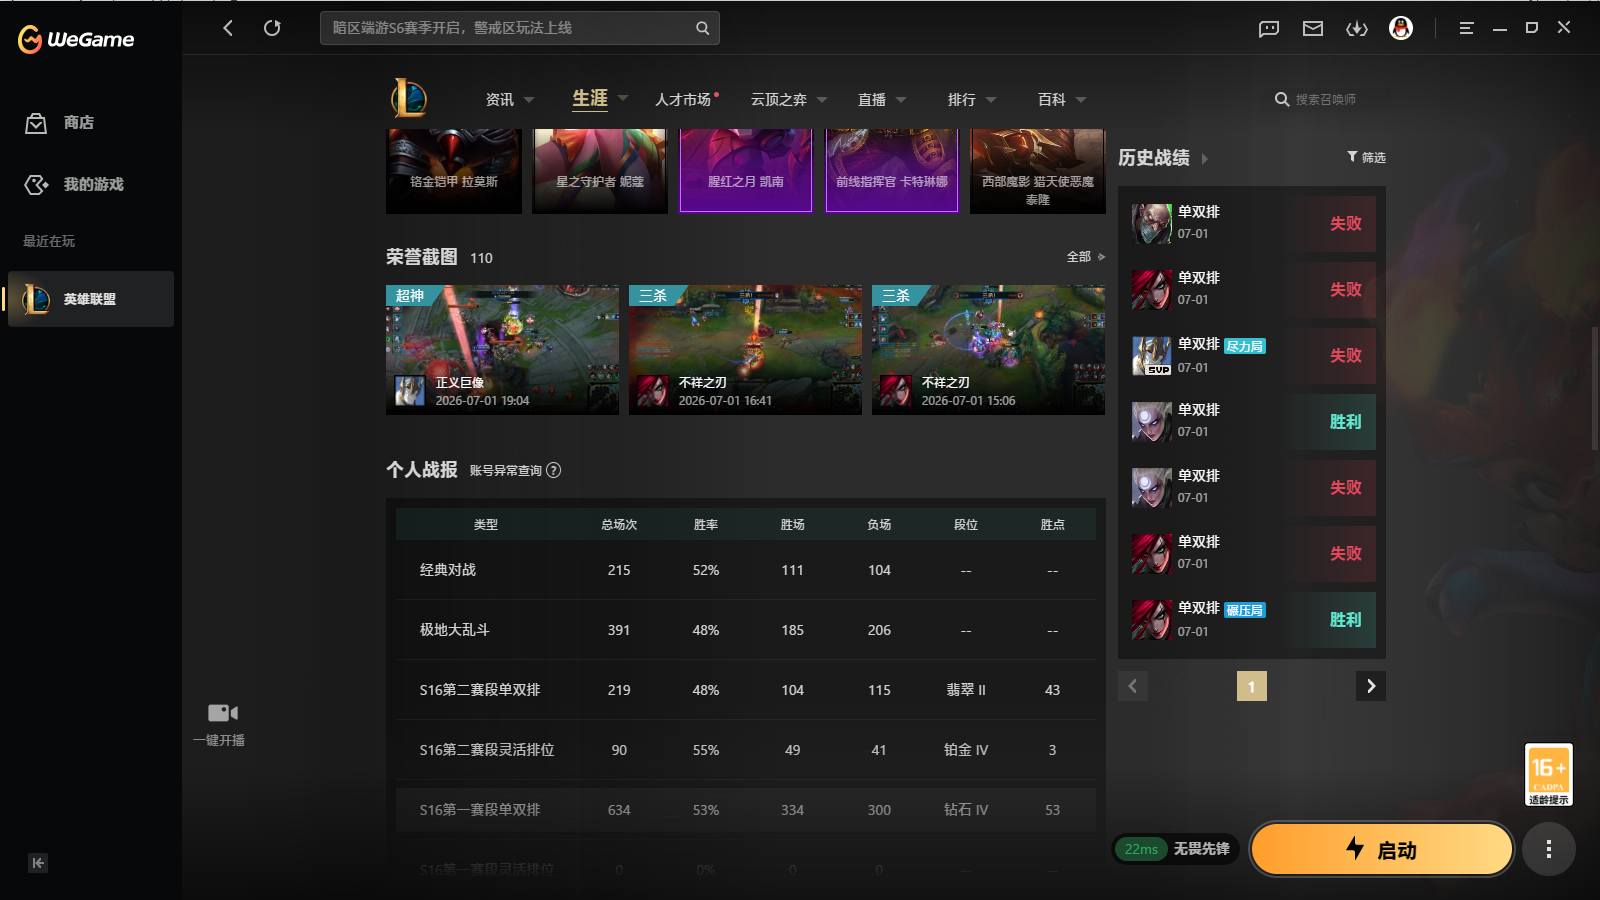
Task: Open 筛选 filter for match history
Action: pyautogui.click(x=1366, y=157)
